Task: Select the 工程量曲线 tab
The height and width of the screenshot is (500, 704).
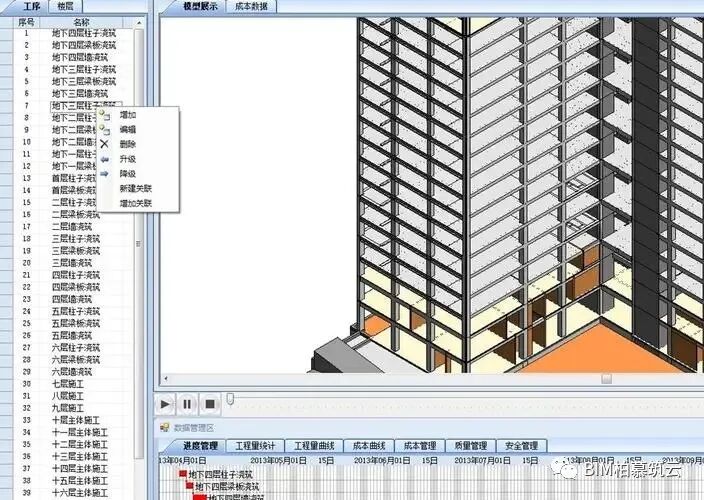Action: pos(314,446)
